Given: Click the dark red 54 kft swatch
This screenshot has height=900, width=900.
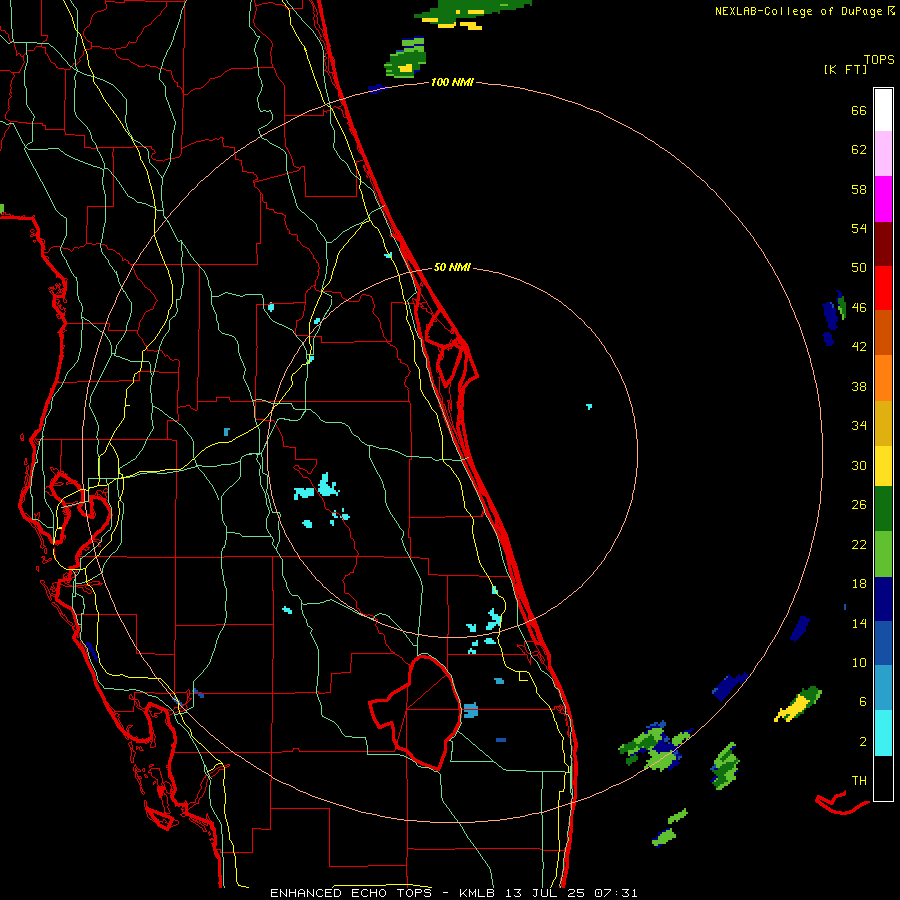Looking at the screenshot, I should 883,244.
